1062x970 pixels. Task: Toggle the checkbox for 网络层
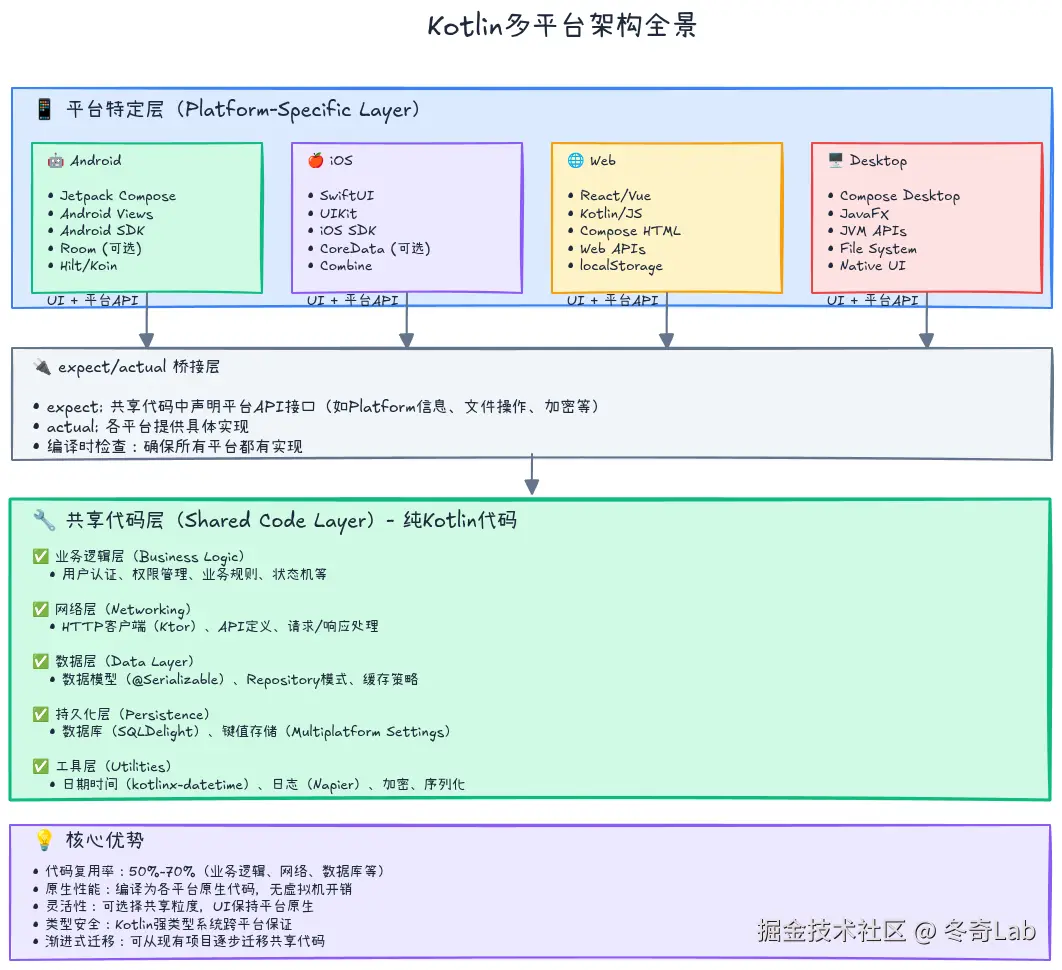point(41,608)
